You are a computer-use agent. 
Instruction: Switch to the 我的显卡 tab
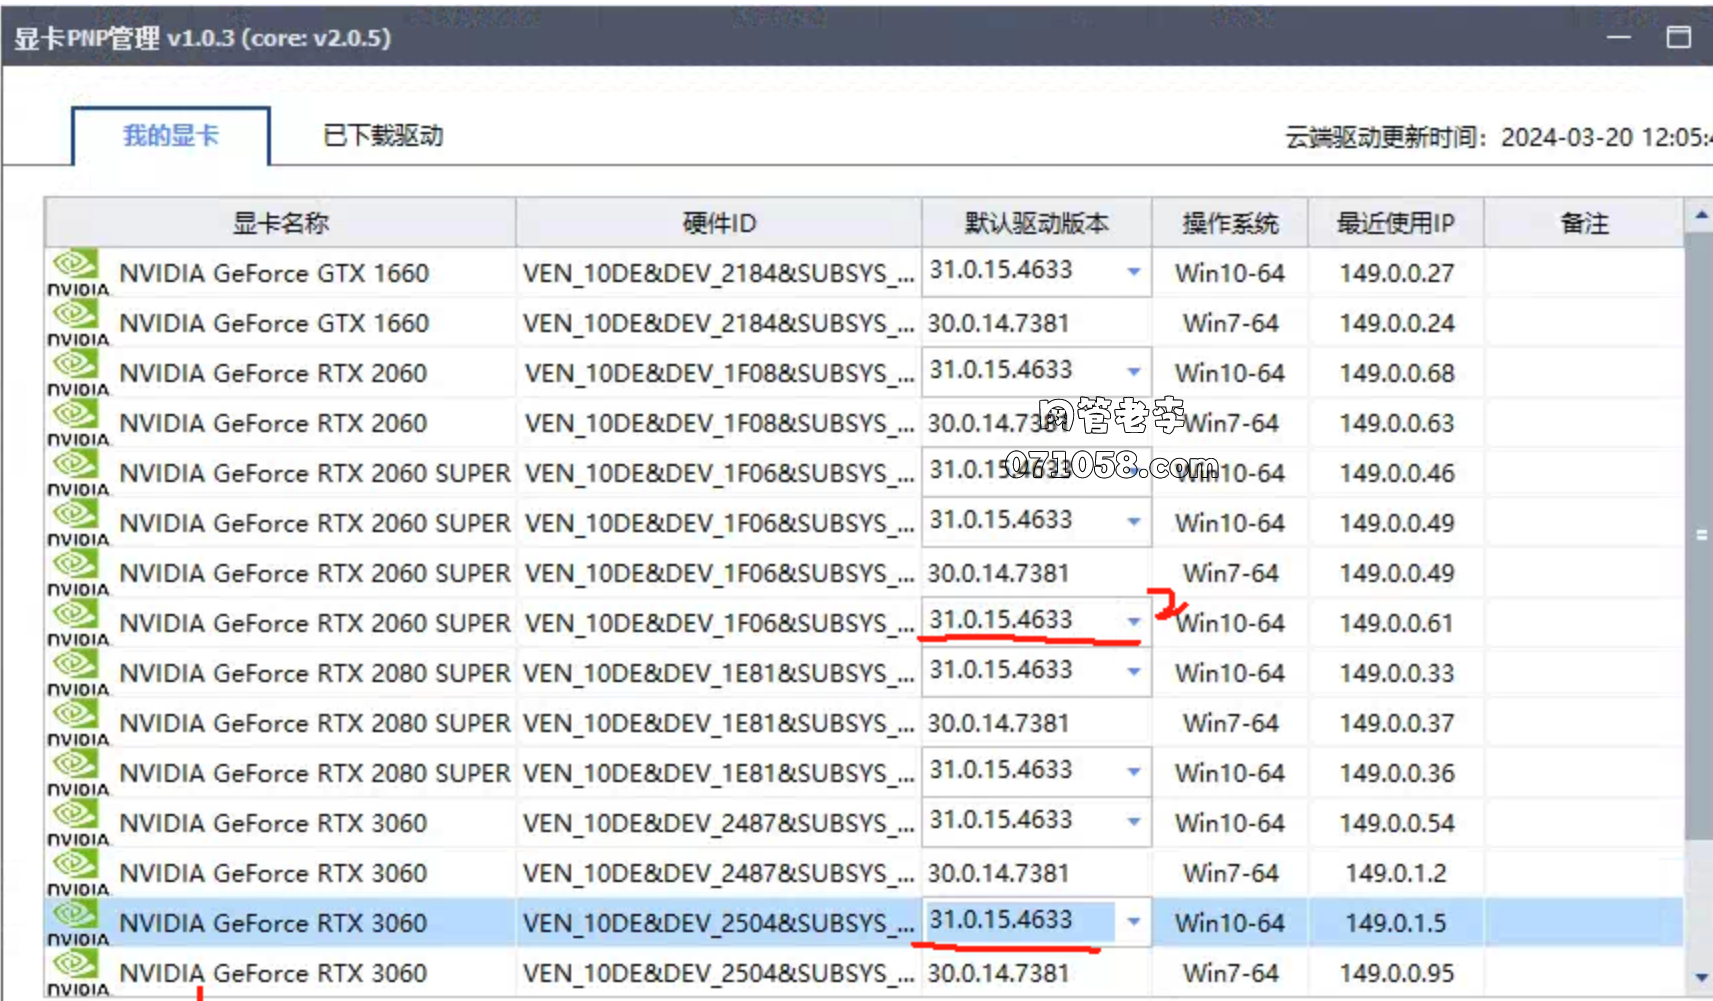click(171, 136)
